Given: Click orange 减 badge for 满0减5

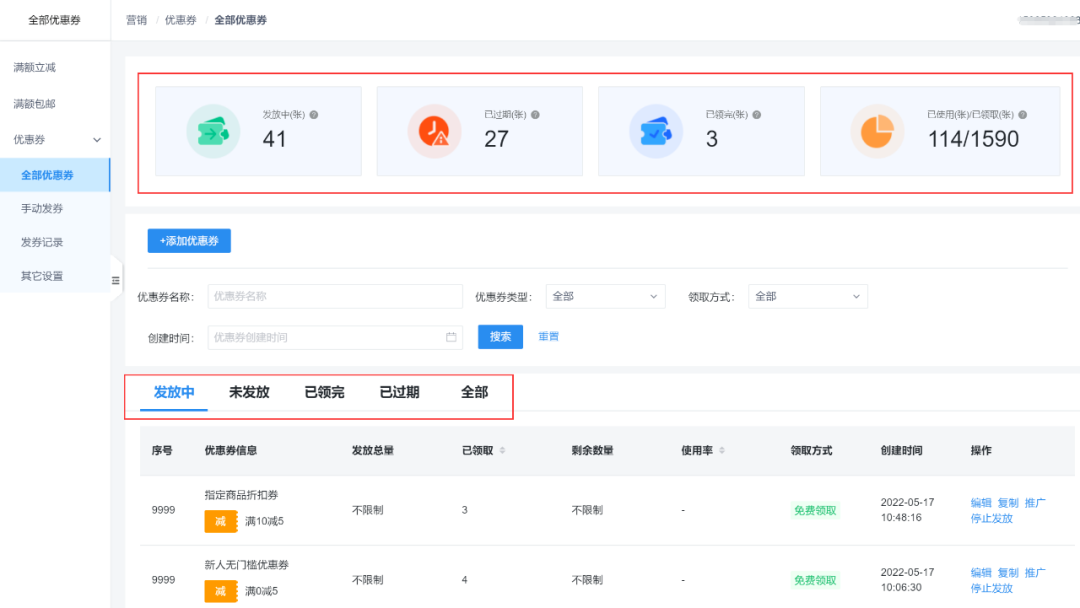Looking at the screenshot, I should [x=220, y=591].
